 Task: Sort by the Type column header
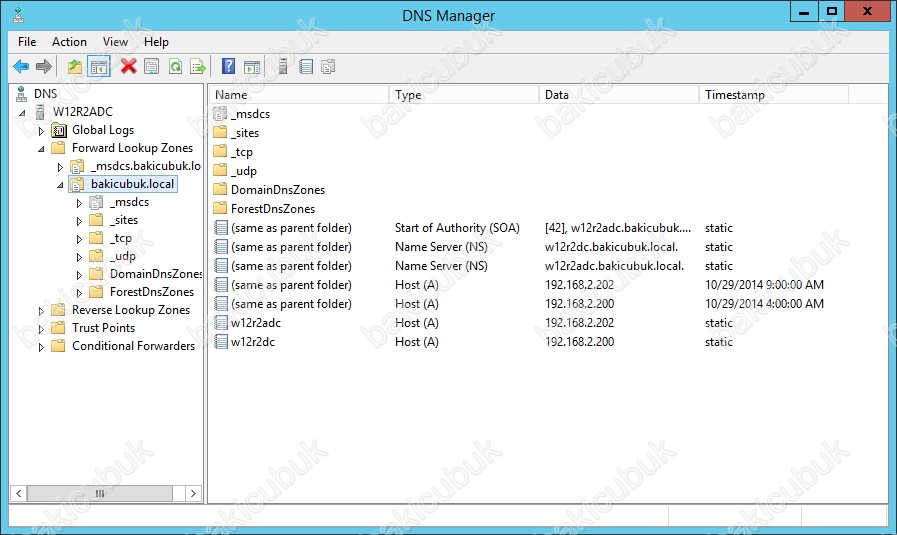point(464,94)
